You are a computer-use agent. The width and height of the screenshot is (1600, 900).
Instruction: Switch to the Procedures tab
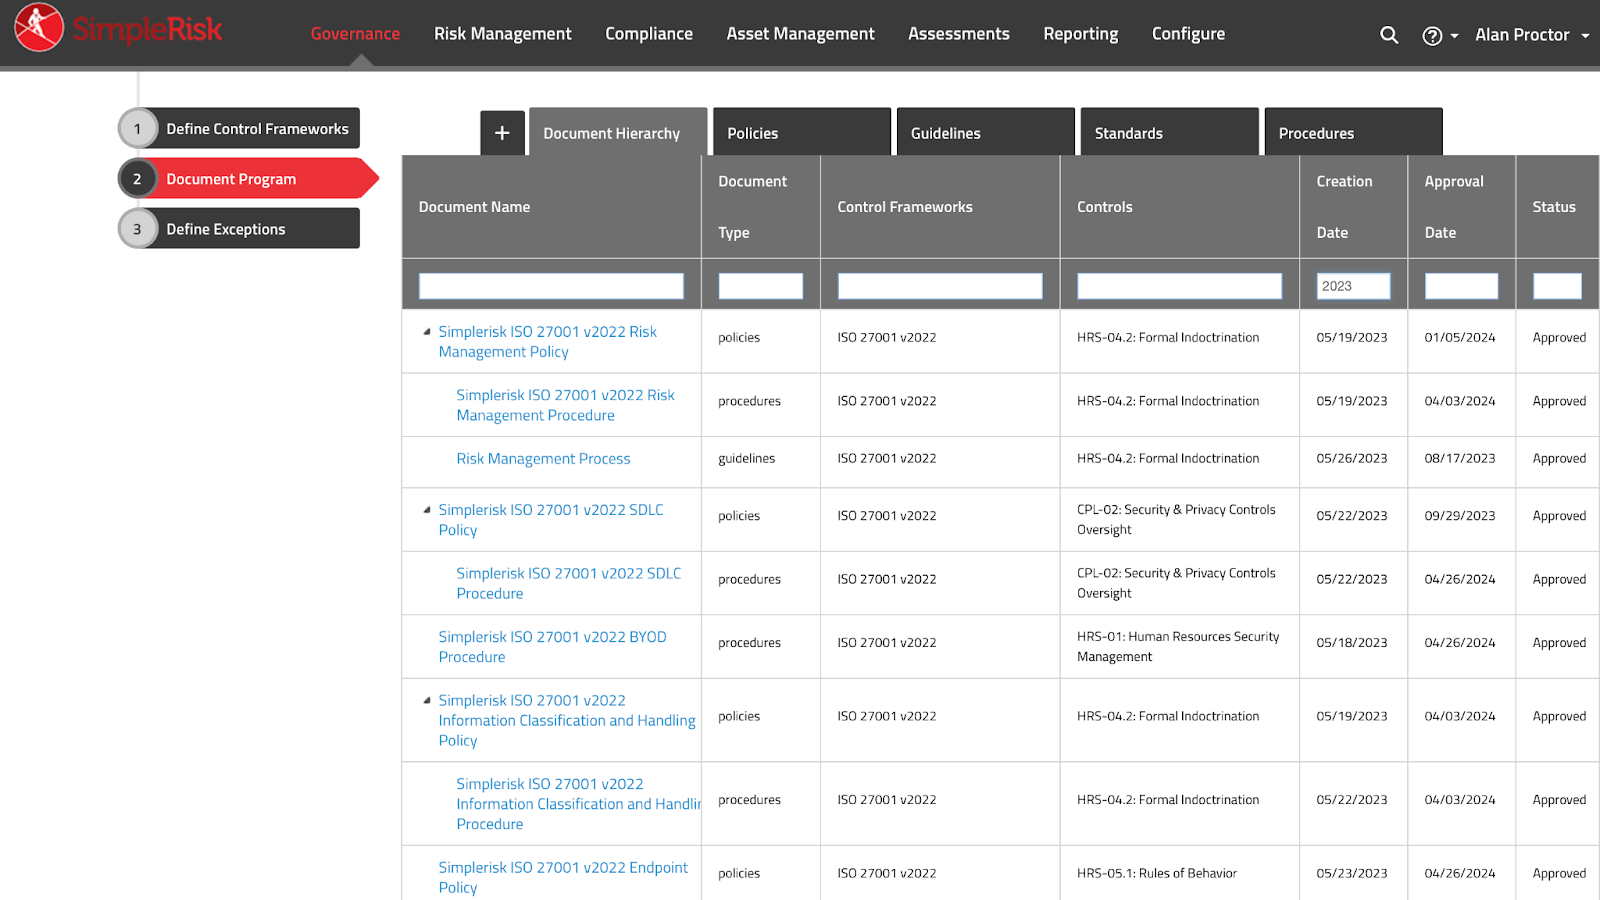tap(1353, 133)
